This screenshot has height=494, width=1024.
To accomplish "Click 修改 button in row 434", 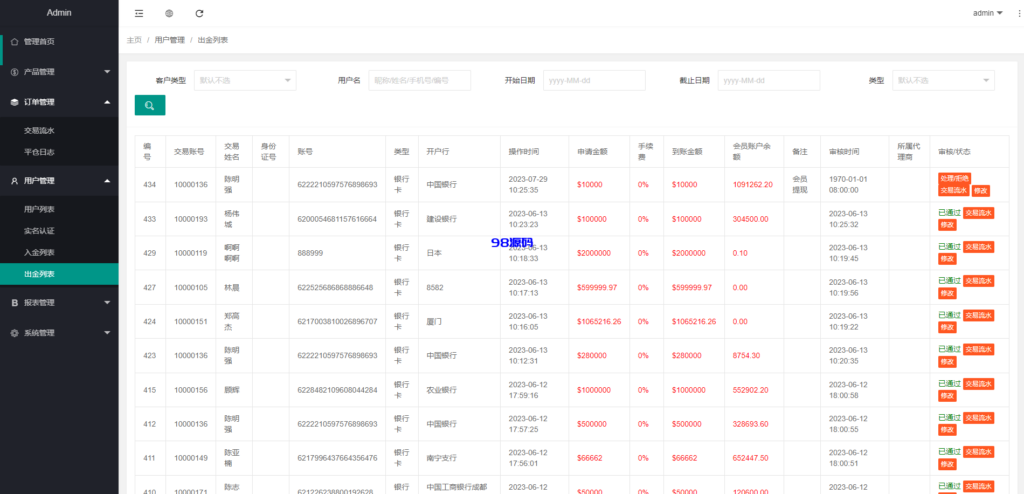I will coord(980,191).
